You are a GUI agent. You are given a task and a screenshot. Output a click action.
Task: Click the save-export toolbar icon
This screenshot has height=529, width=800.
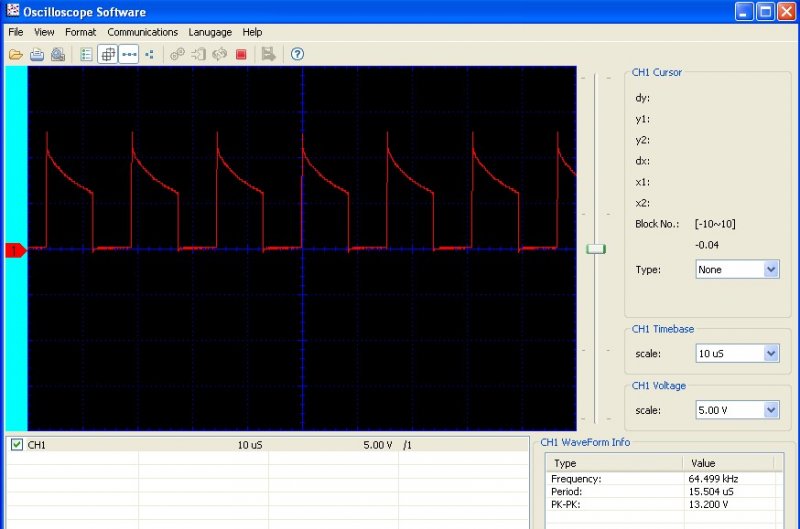[268, 54]
